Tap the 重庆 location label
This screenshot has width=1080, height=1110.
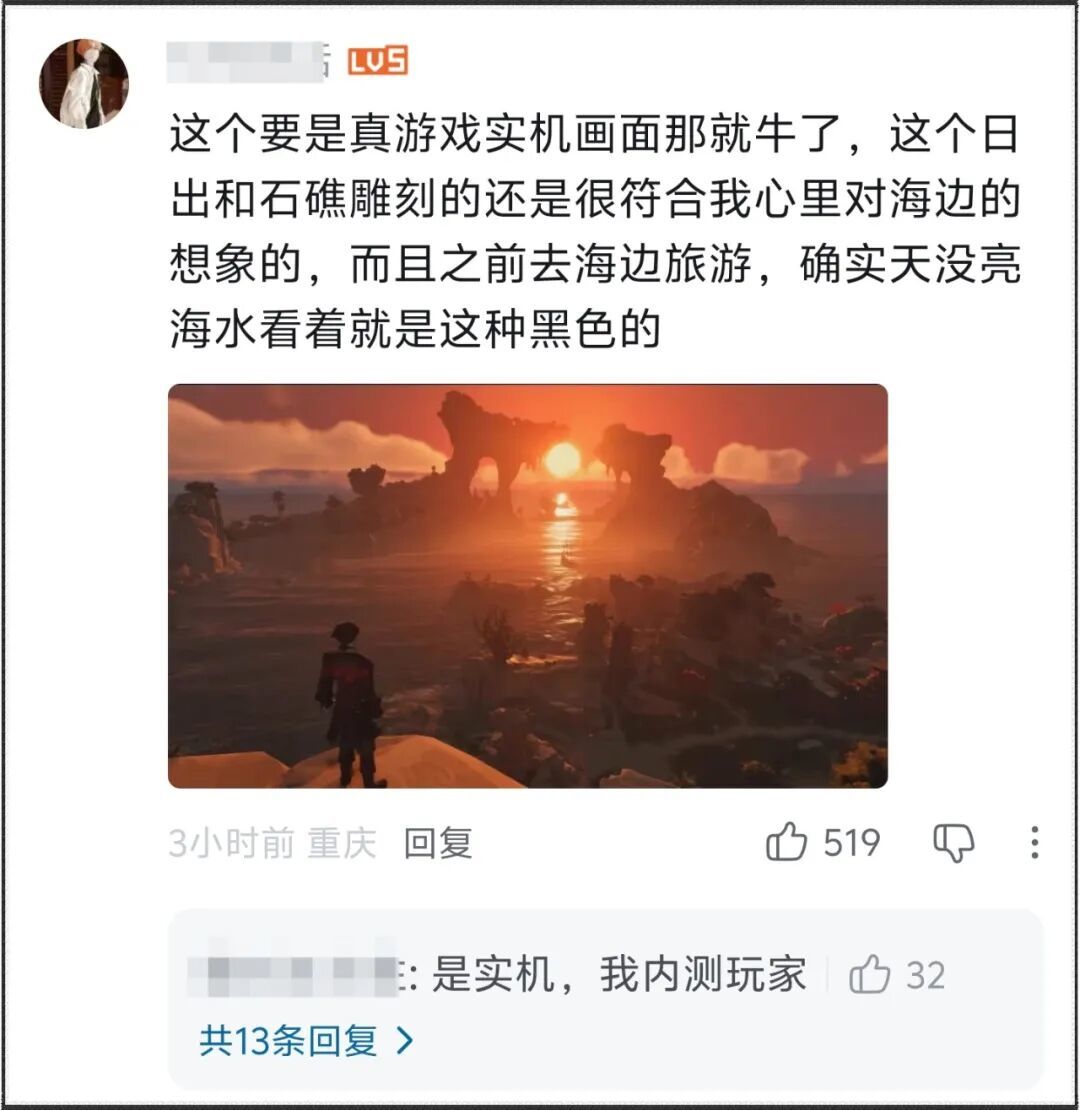[342, 843]
